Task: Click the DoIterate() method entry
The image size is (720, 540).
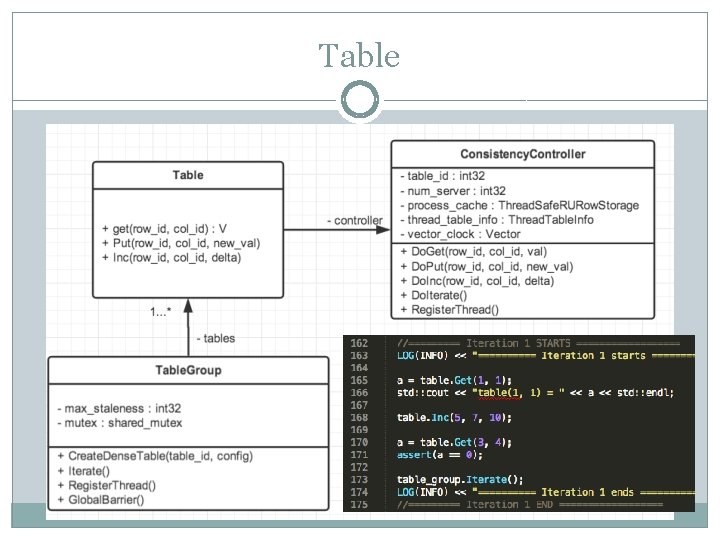Action: tap(433, 295)
